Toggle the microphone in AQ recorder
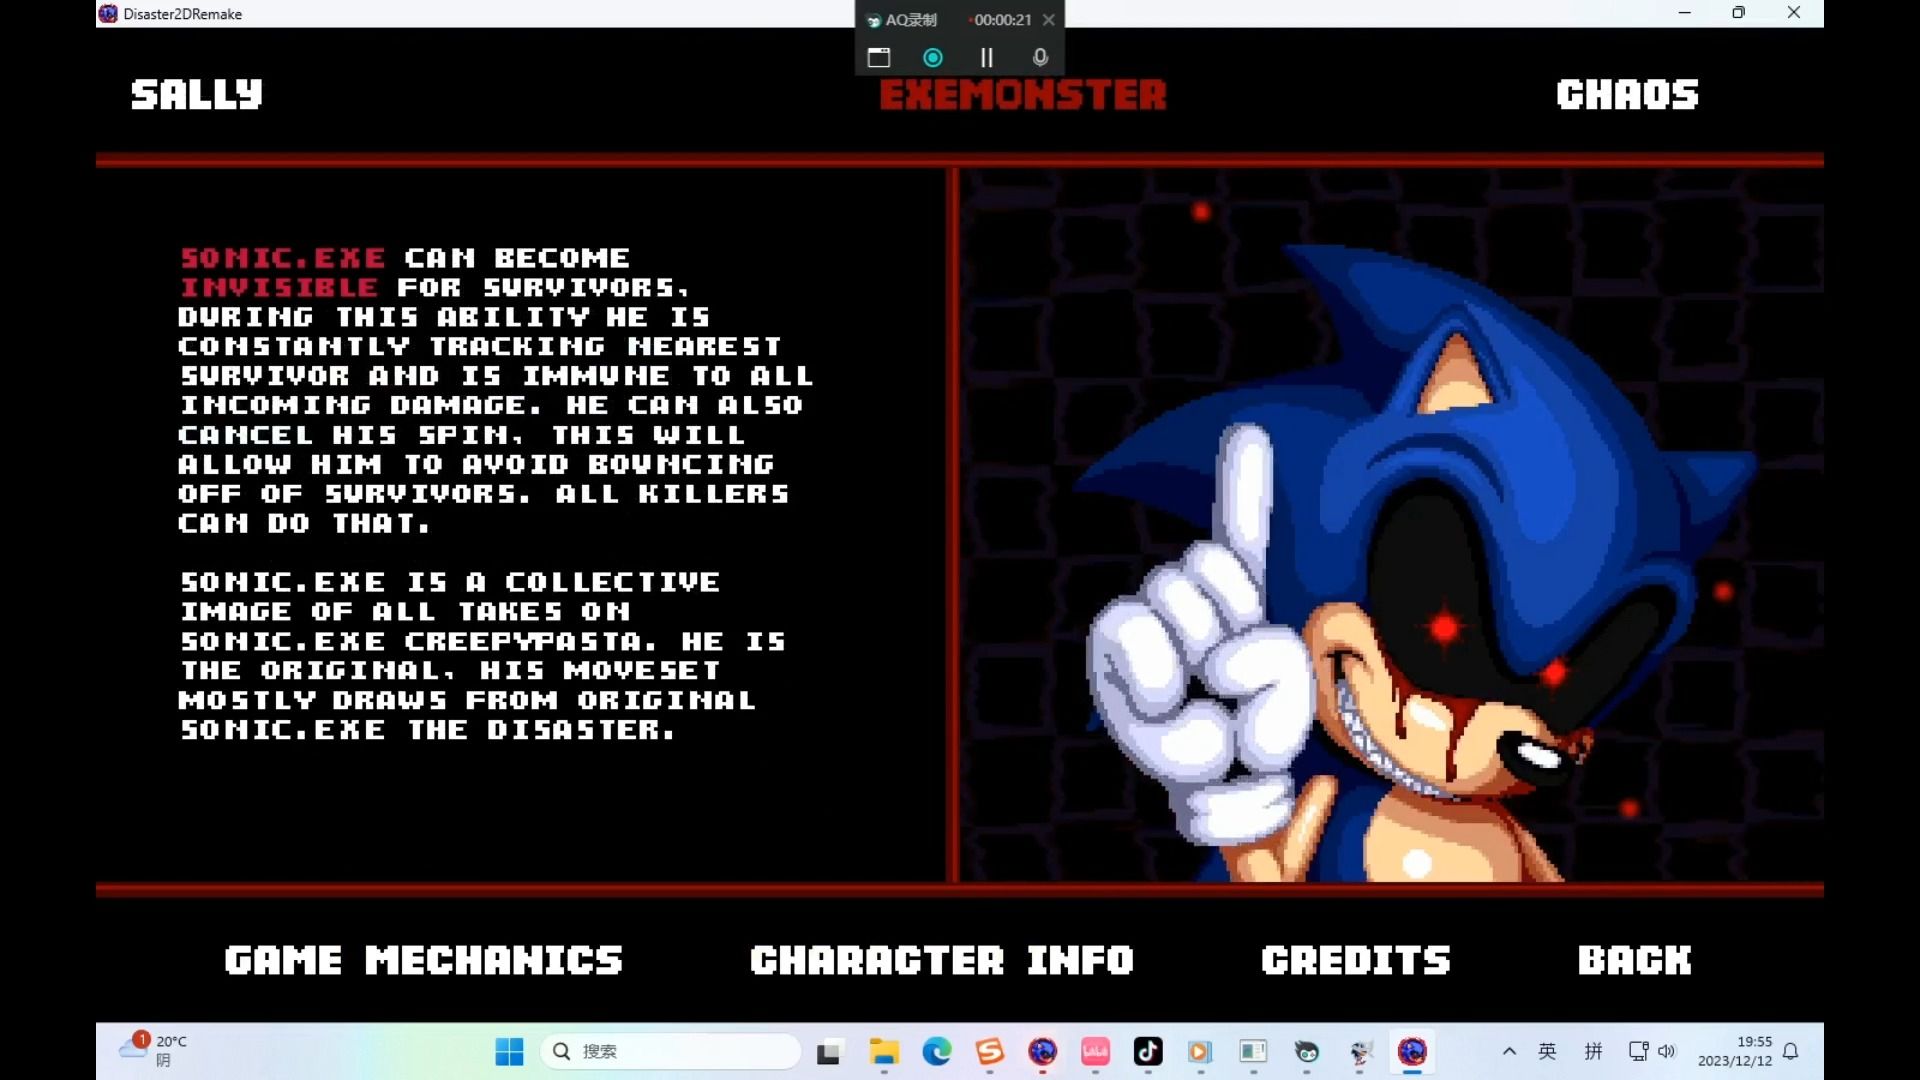Image resolution: width=1920 pixels, height=1080 pixels. [1041, 57]
